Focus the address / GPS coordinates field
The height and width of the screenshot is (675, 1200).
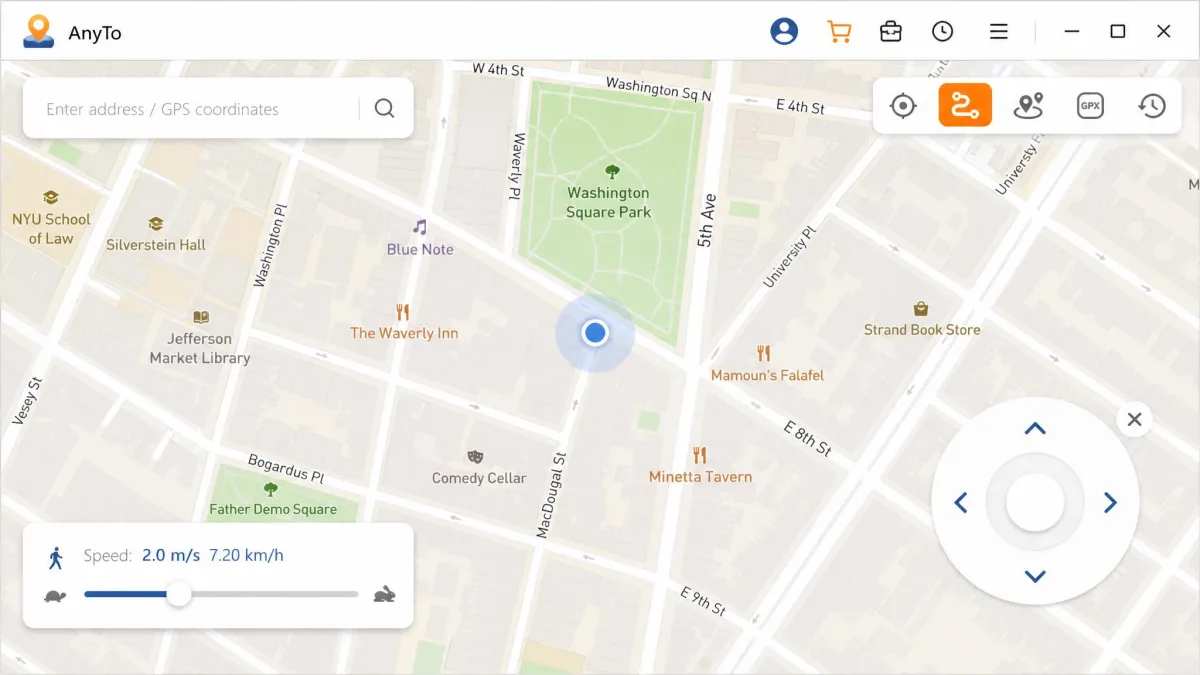point(198,109)
